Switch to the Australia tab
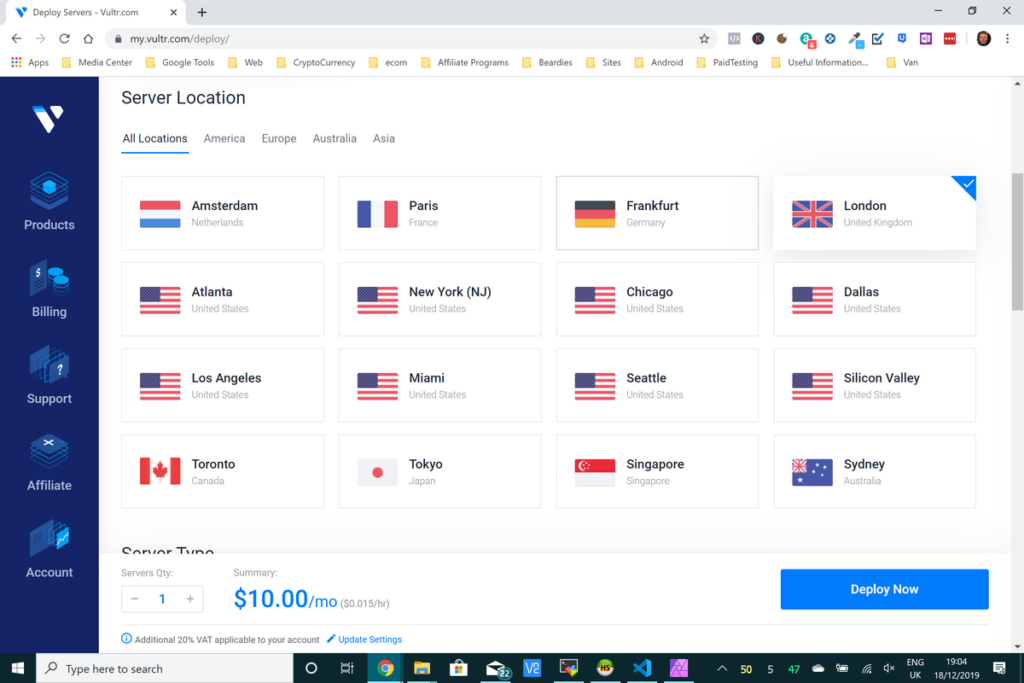 [334, 138]
